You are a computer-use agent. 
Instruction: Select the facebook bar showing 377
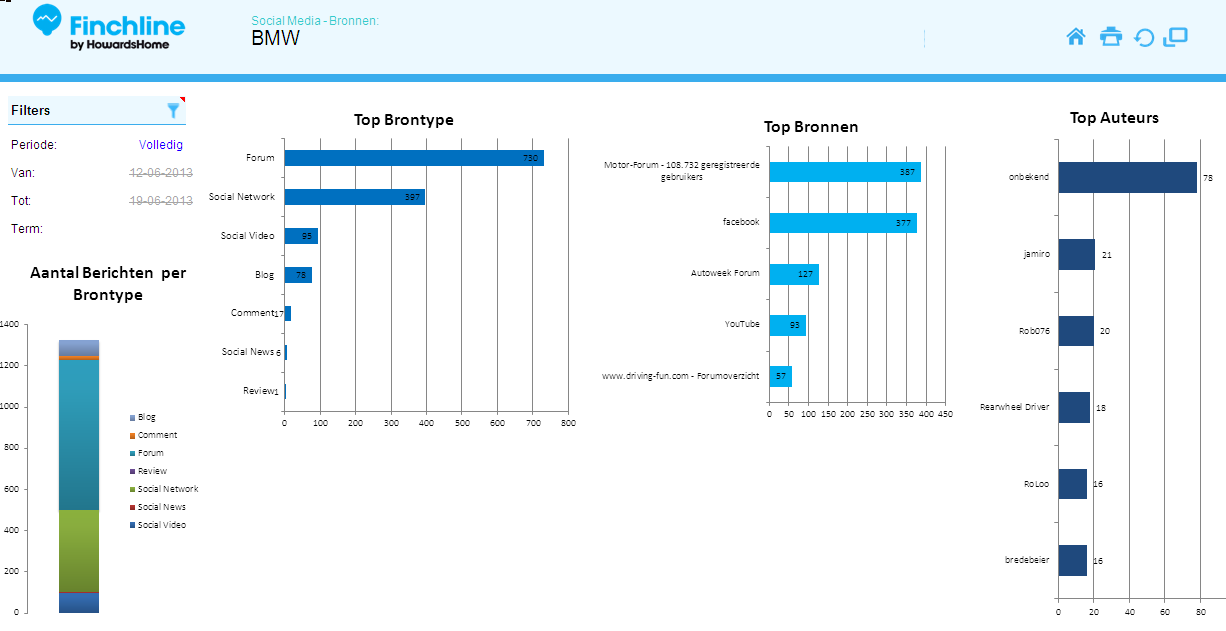tap(843, 223)
